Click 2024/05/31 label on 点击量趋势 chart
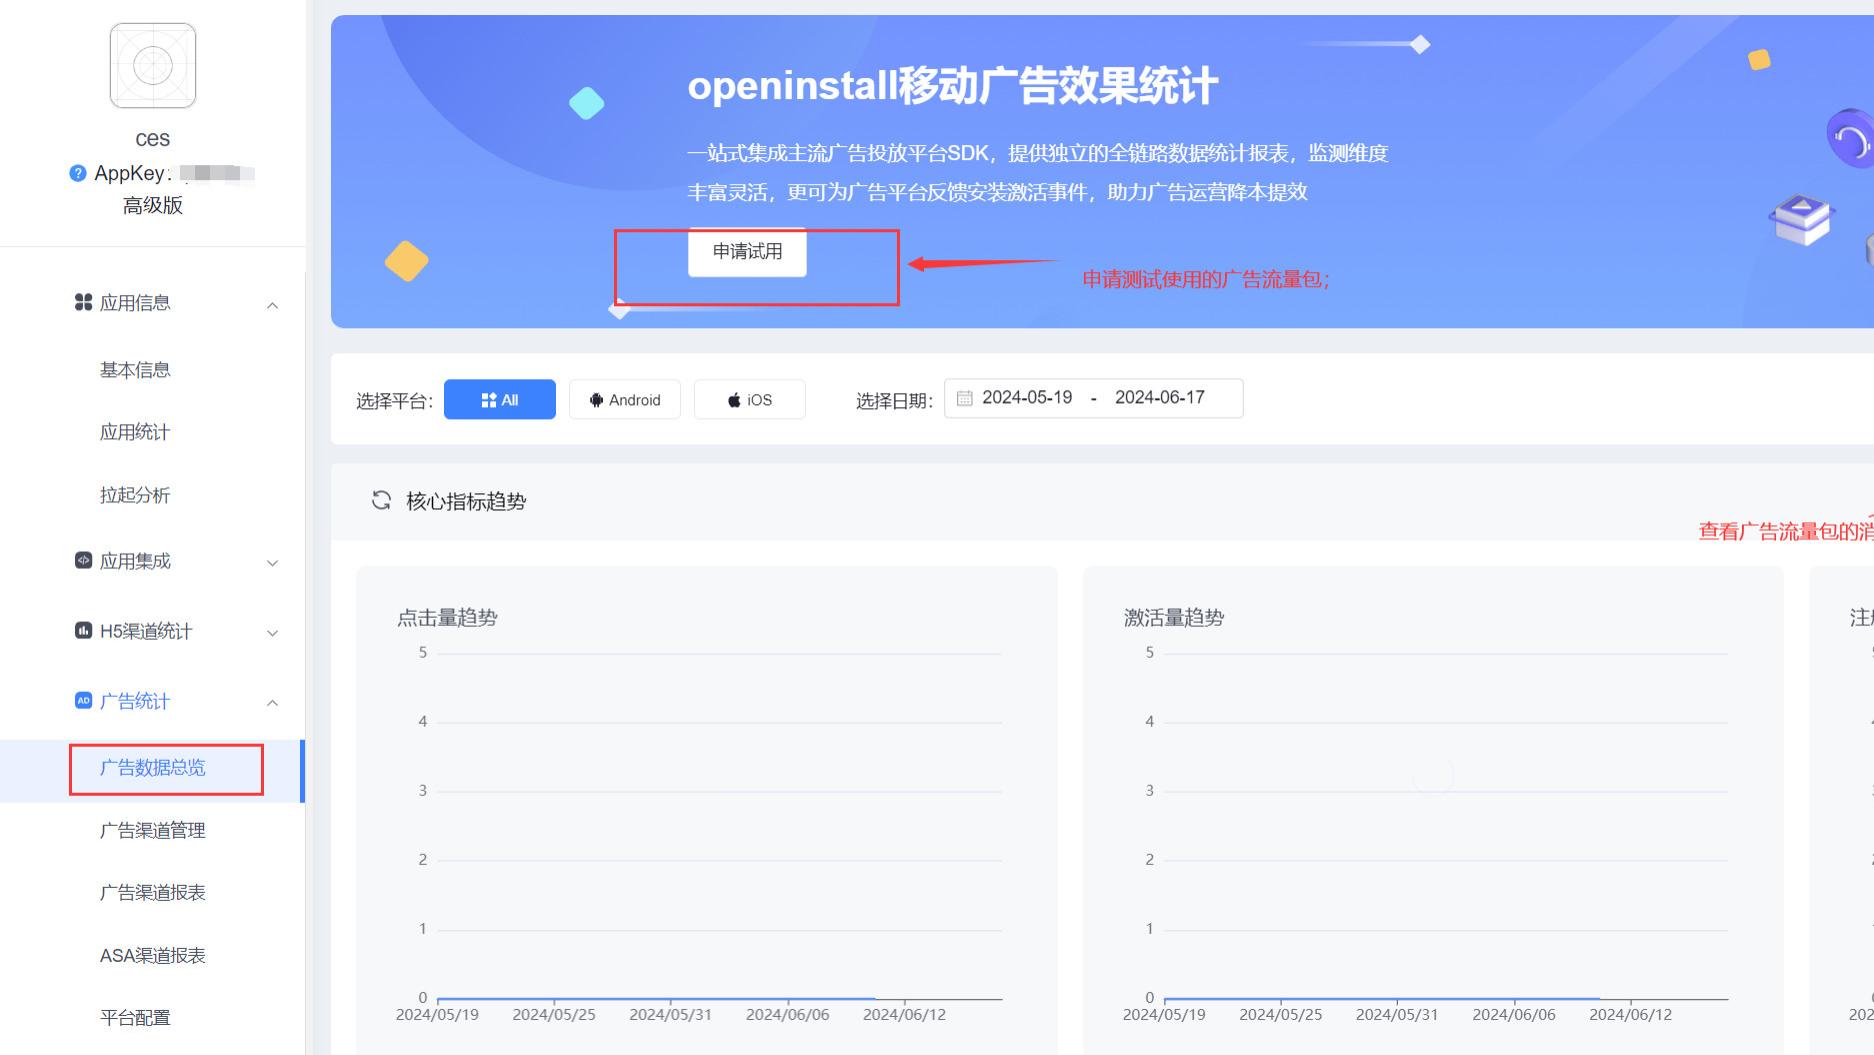Viewport: 1874px width, 1055px height. click(670, 1014)
